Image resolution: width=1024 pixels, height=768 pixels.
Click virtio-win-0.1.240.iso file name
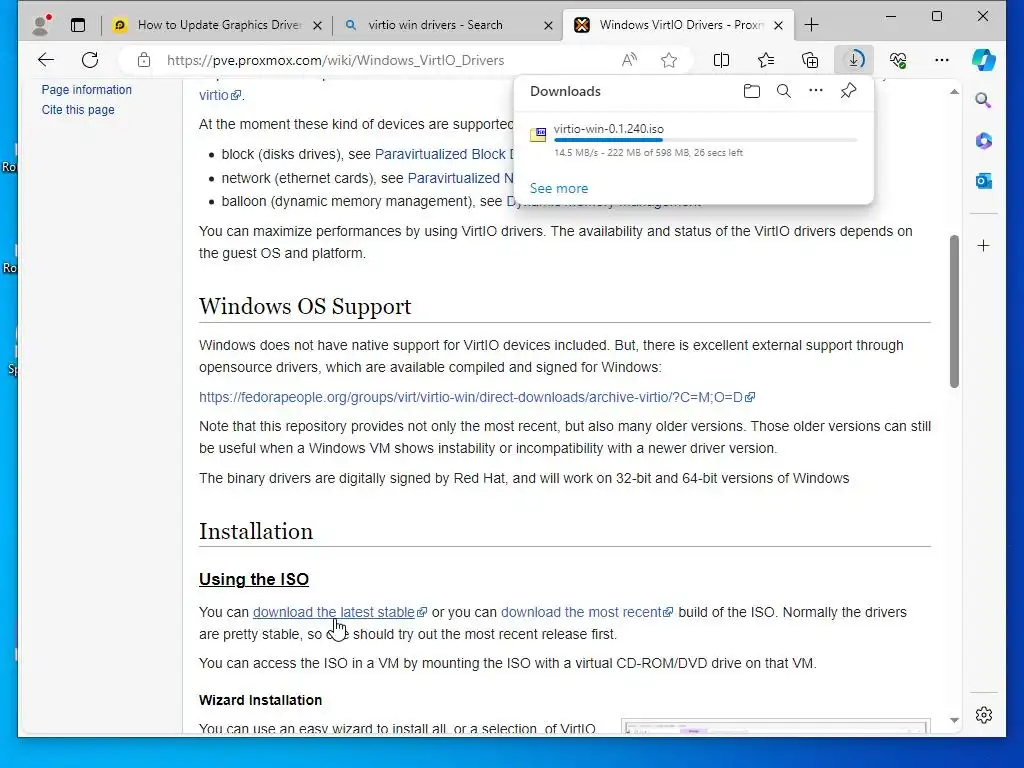609,129
